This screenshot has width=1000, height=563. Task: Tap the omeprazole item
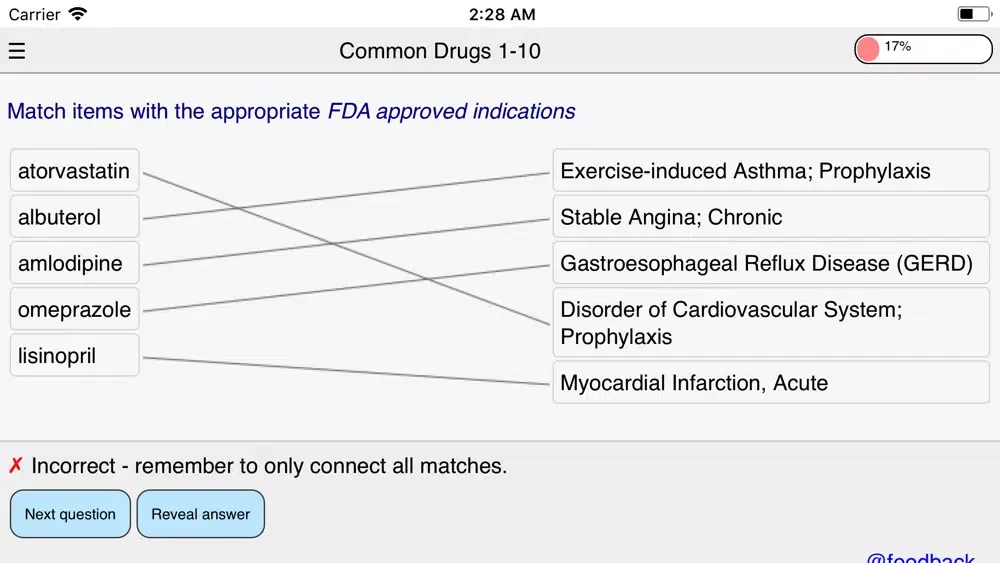[x=74, y=310]
